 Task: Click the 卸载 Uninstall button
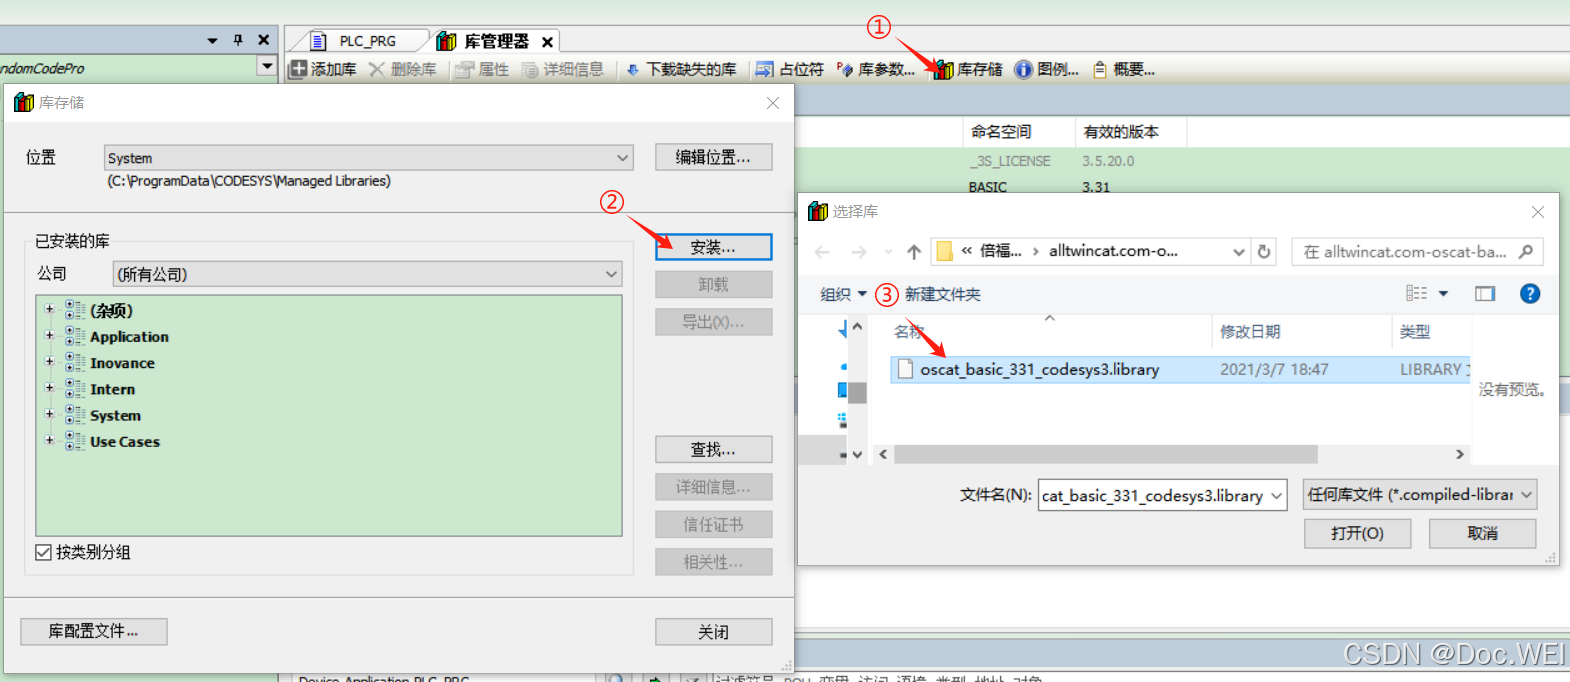click(714, 284)
